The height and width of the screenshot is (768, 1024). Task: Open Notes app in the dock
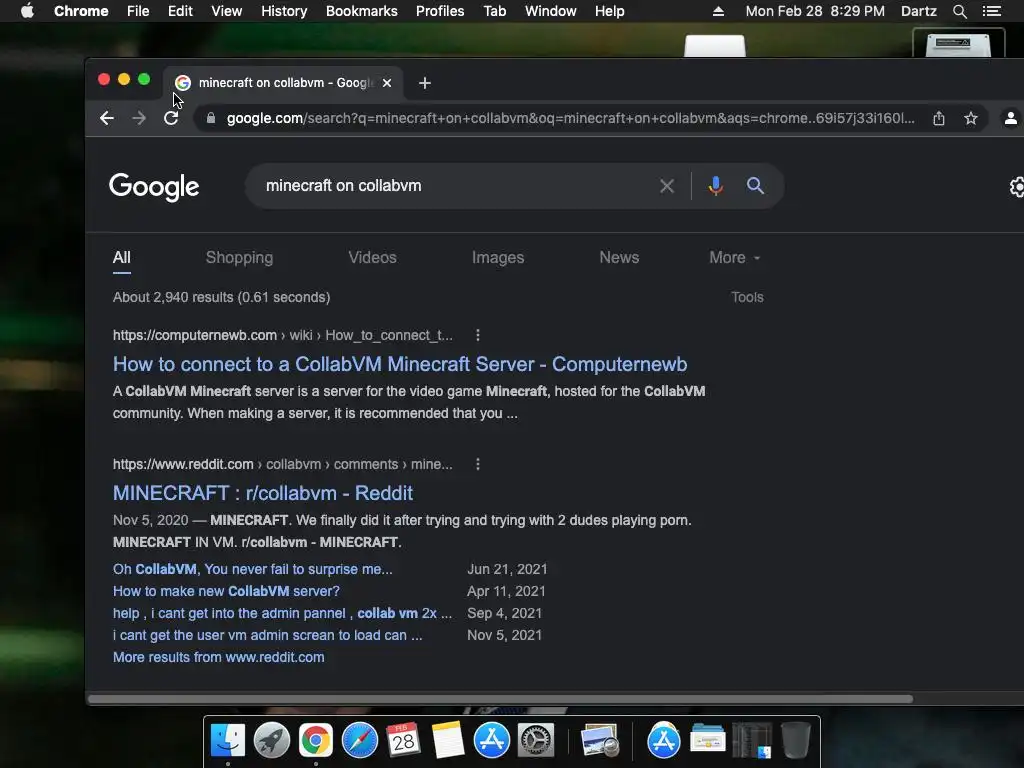[447, 741]
